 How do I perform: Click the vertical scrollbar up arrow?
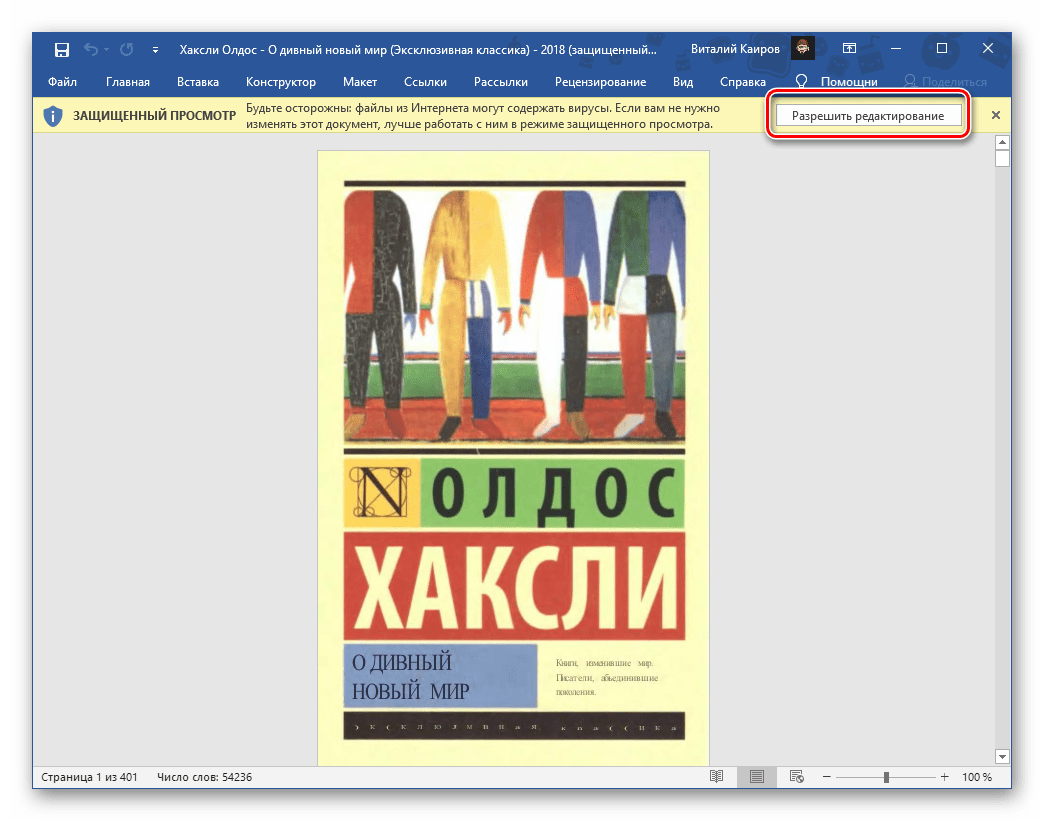1002,142
